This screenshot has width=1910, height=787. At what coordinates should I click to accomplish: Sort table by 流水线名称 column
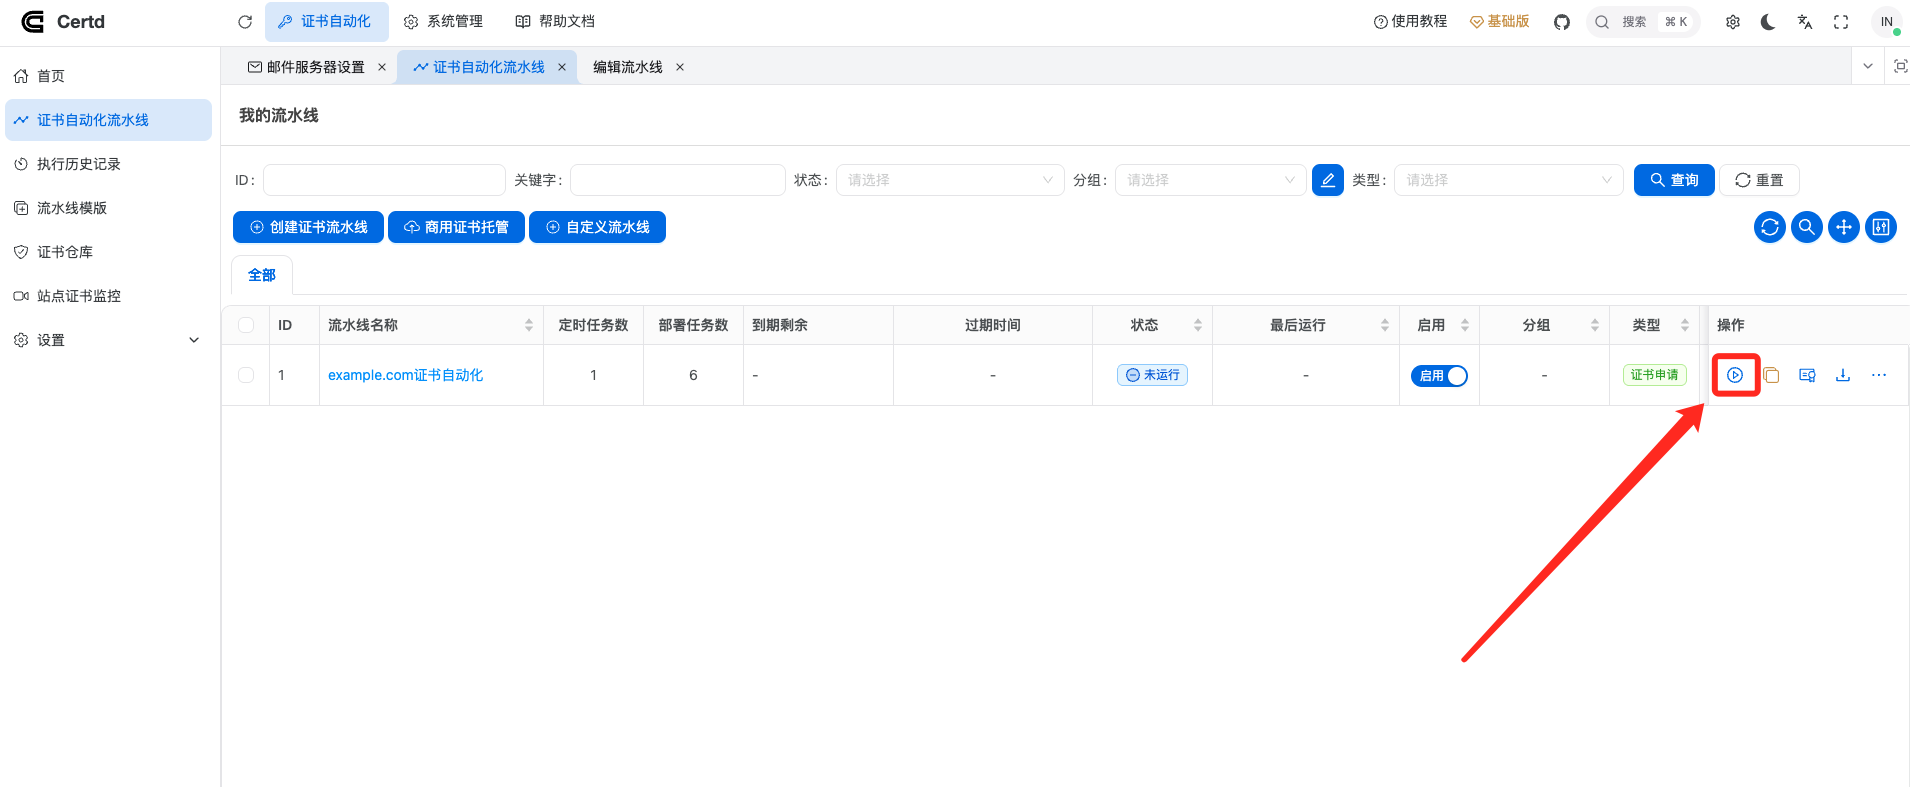(529, 325)
